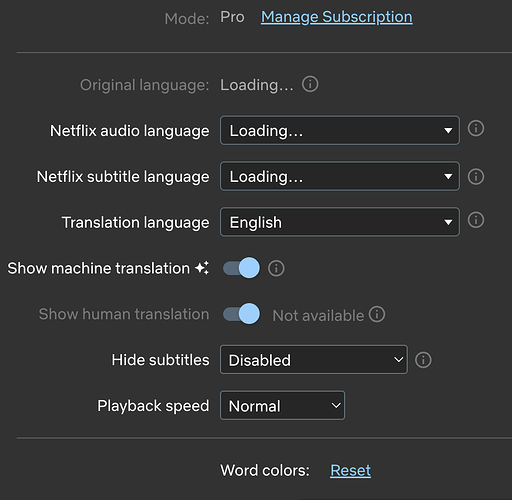512x500 pixels.
Task: Click the sparkle icon after machine translation
Action: pos(202,268)
